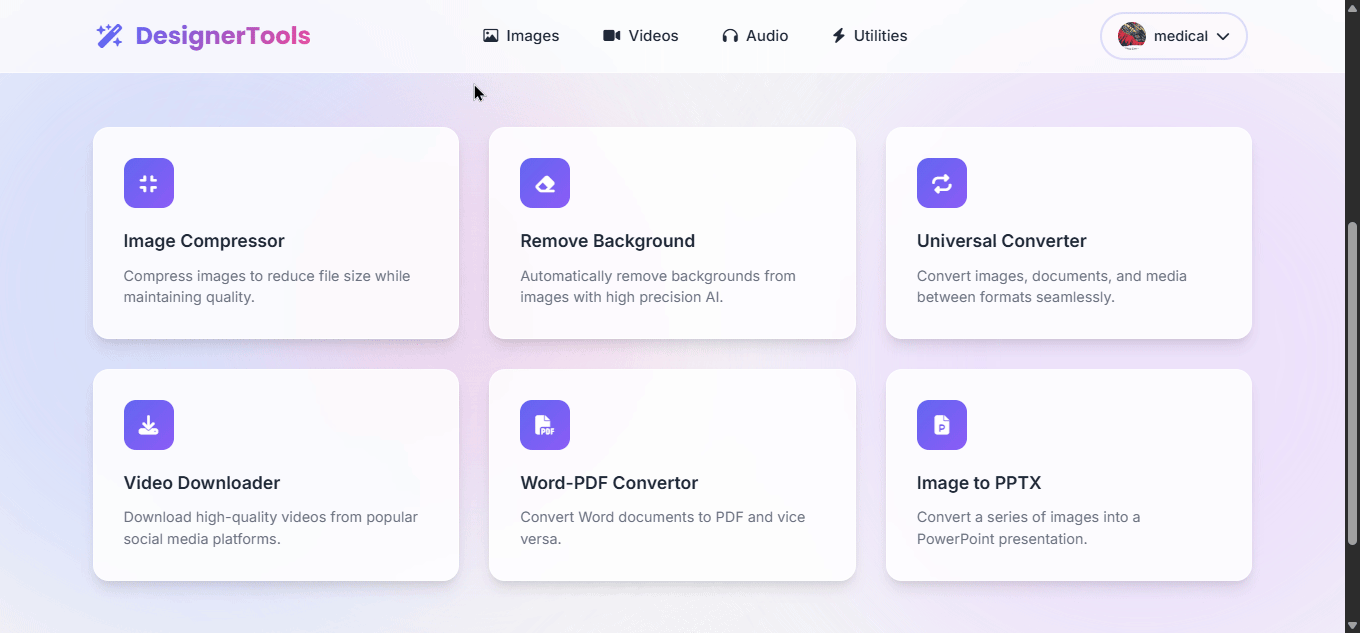The image size is (1360, 633).
Task: Open the Word-PDF Convertor card
Action: (672, 475)
